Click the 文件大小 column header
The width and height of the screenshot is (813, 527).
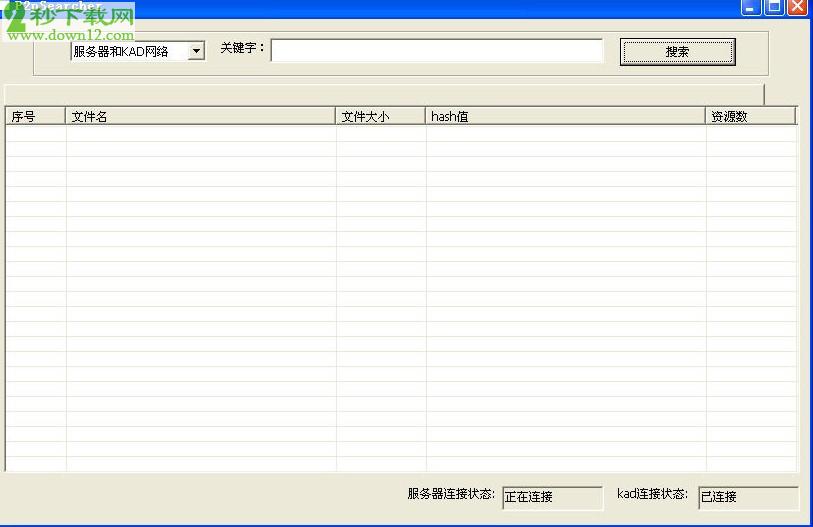380,116
